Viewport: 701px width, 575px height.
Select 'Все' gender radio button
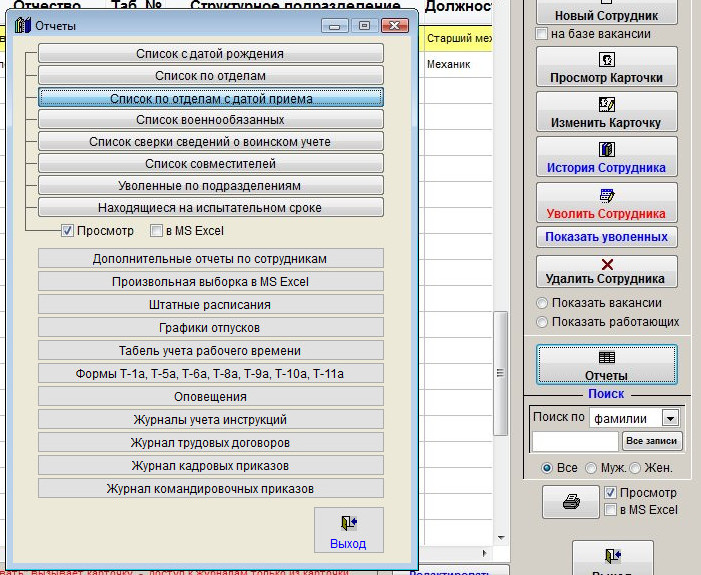coord(546,468)
